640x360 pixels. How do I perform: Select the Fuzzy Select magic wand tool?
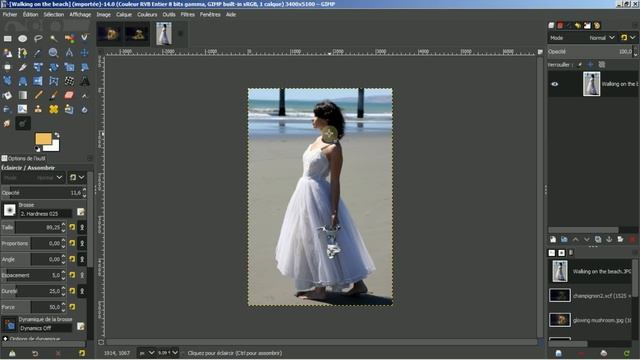coord(53,38)
